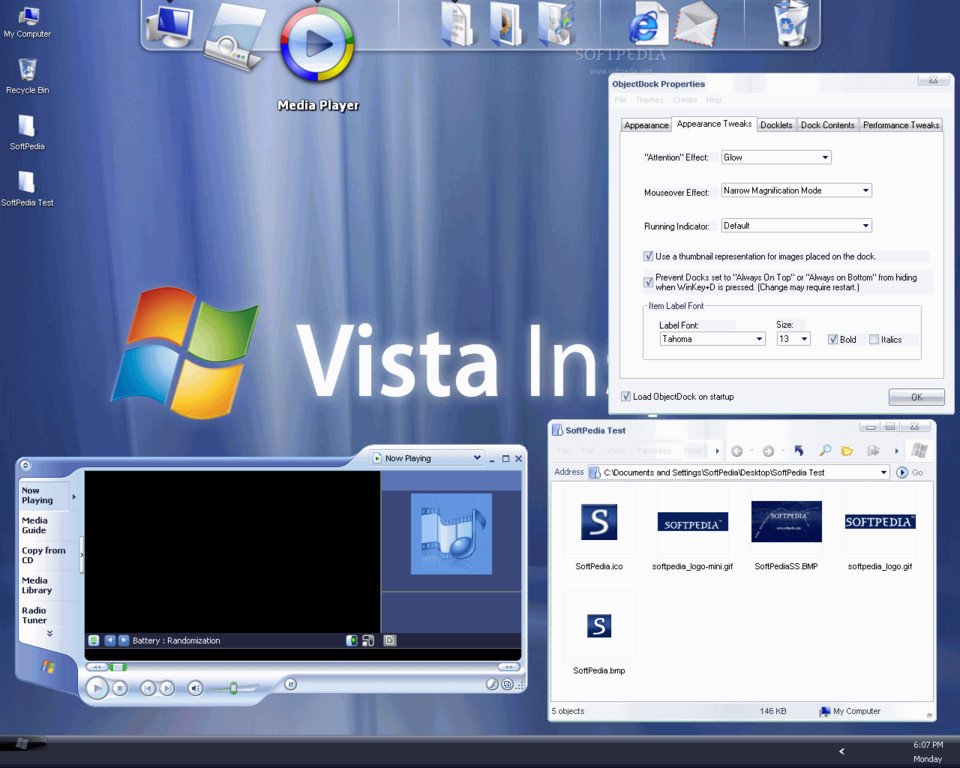This screenshot has height=768, width=960.
Task: Click the Back navigation arrow in Explorer
Action: tap(737, 451)
